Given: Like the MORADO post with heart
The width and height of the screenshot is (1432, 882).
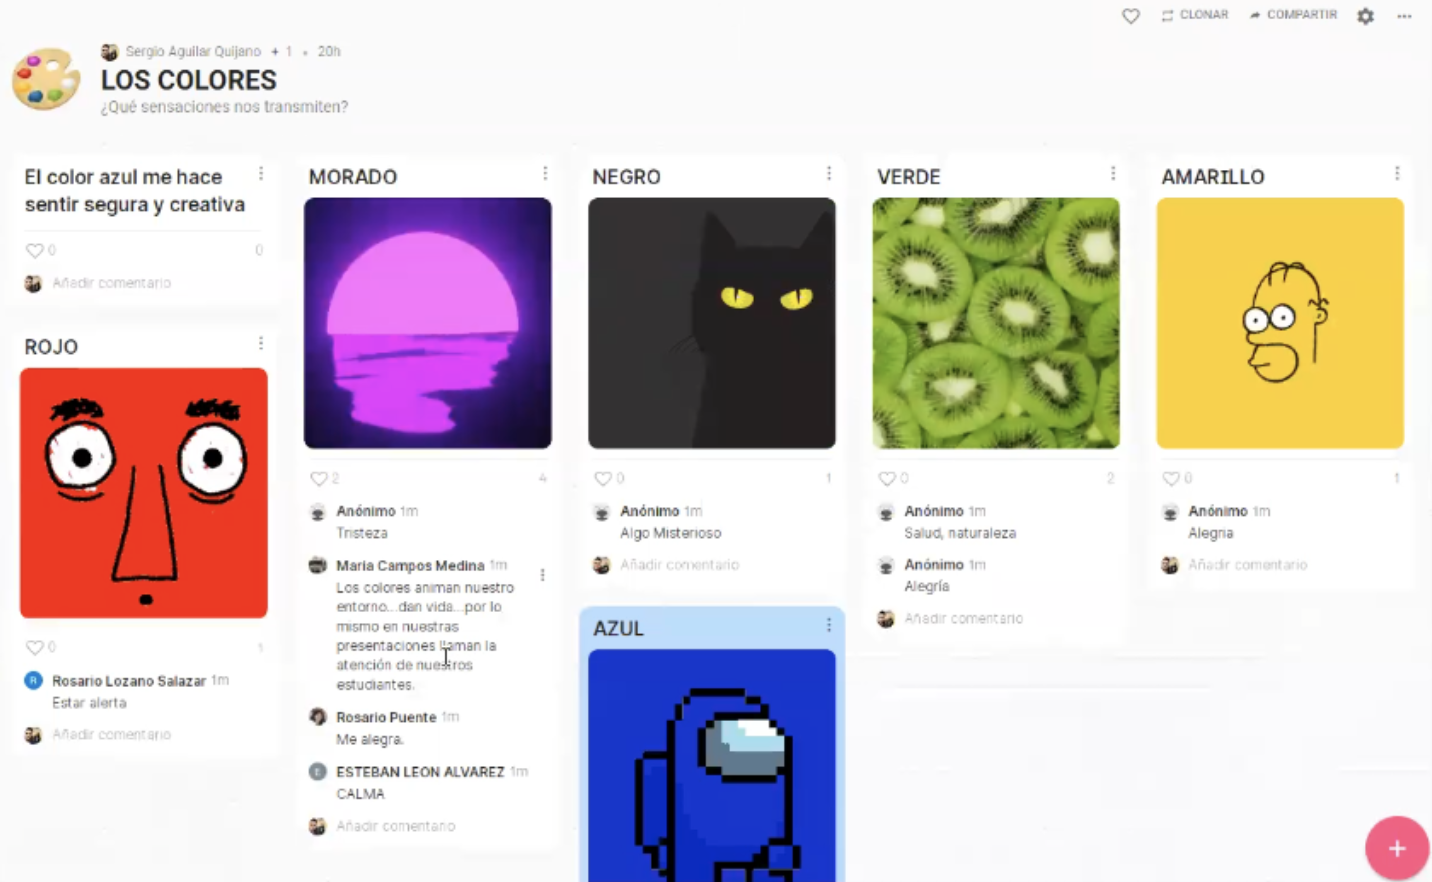Looking at the screenshot, I should [x=319, y=479].
